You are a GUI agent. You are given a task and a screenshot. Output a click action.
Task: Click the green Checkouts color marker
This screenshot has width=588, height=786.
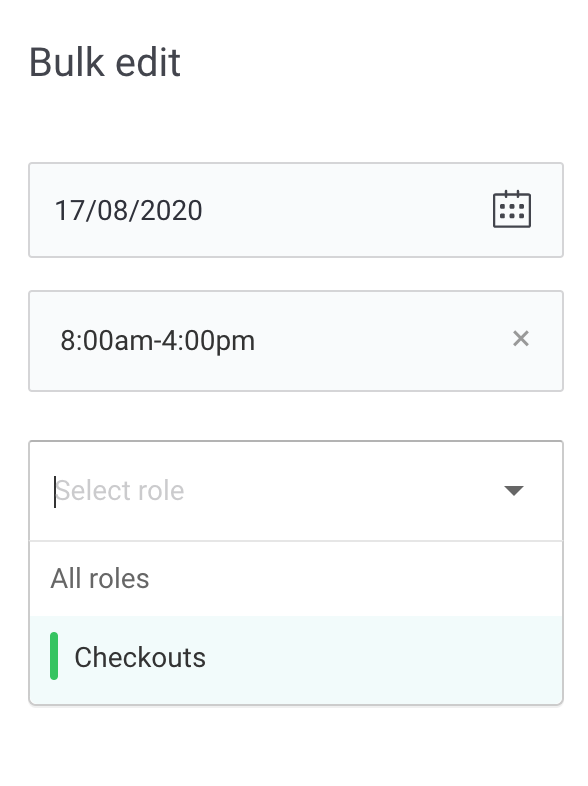click(54, 656)
